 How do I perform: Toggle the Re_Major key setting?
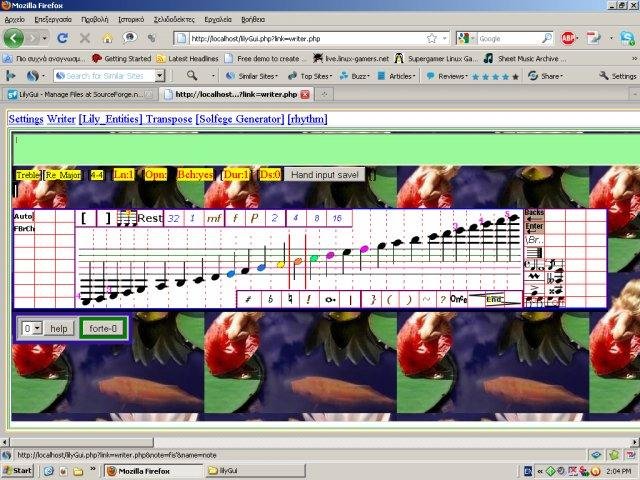coord(63,175)
